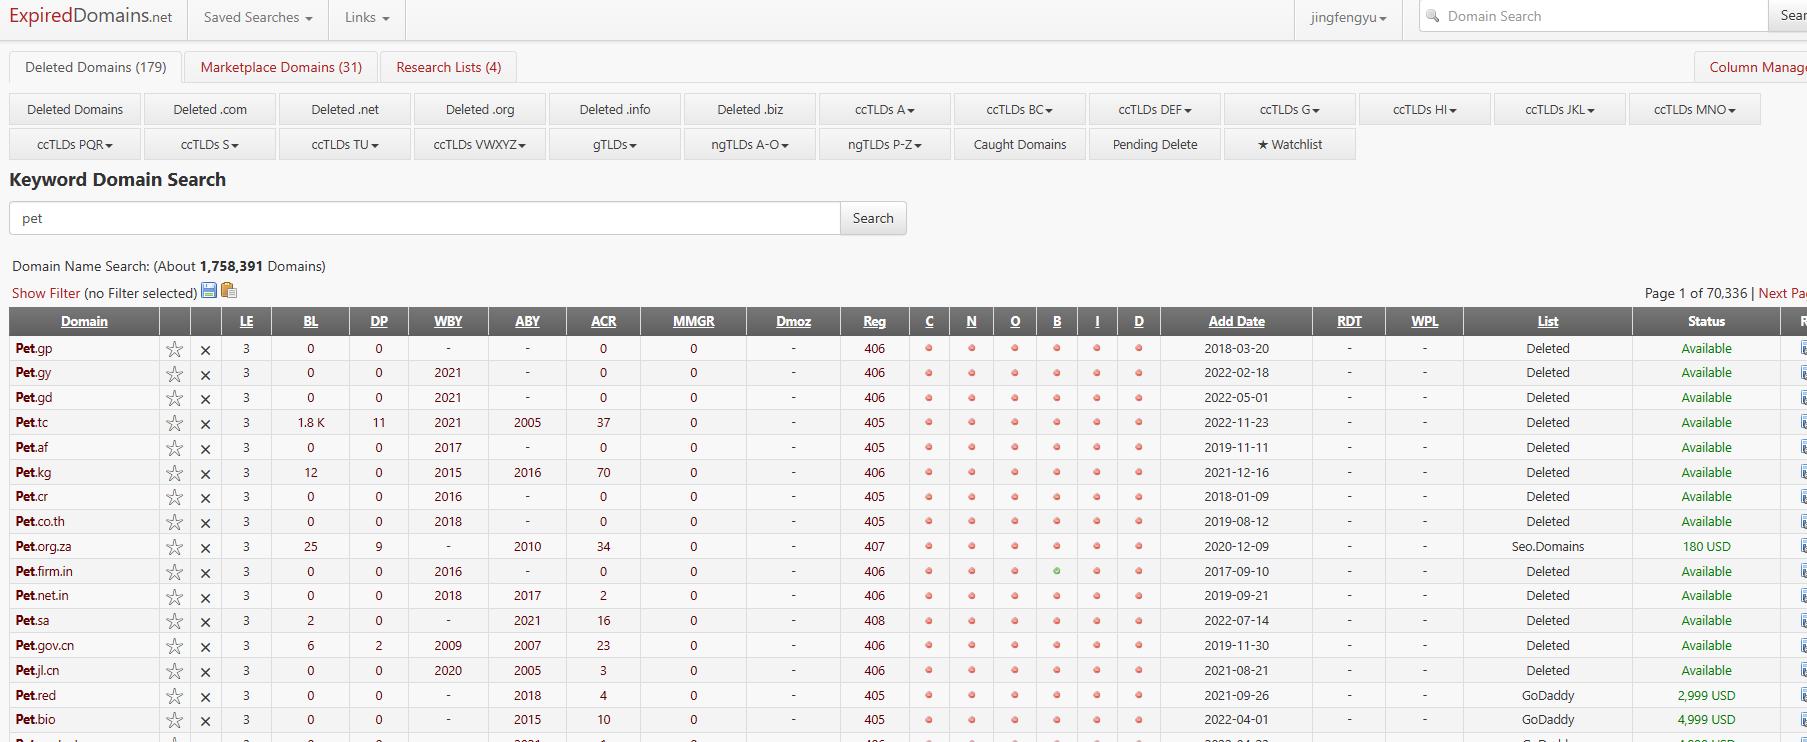Click the star icon for Pet.red

click(174, 697)
